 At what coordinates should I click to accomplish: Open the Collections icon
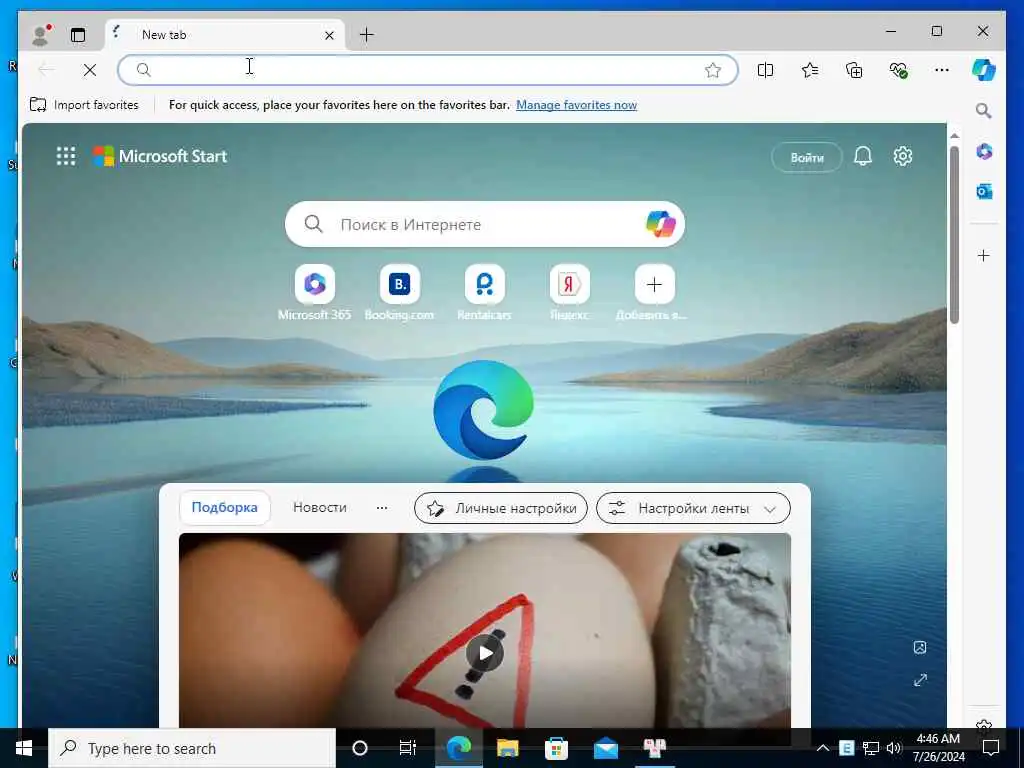pos(854,70)
